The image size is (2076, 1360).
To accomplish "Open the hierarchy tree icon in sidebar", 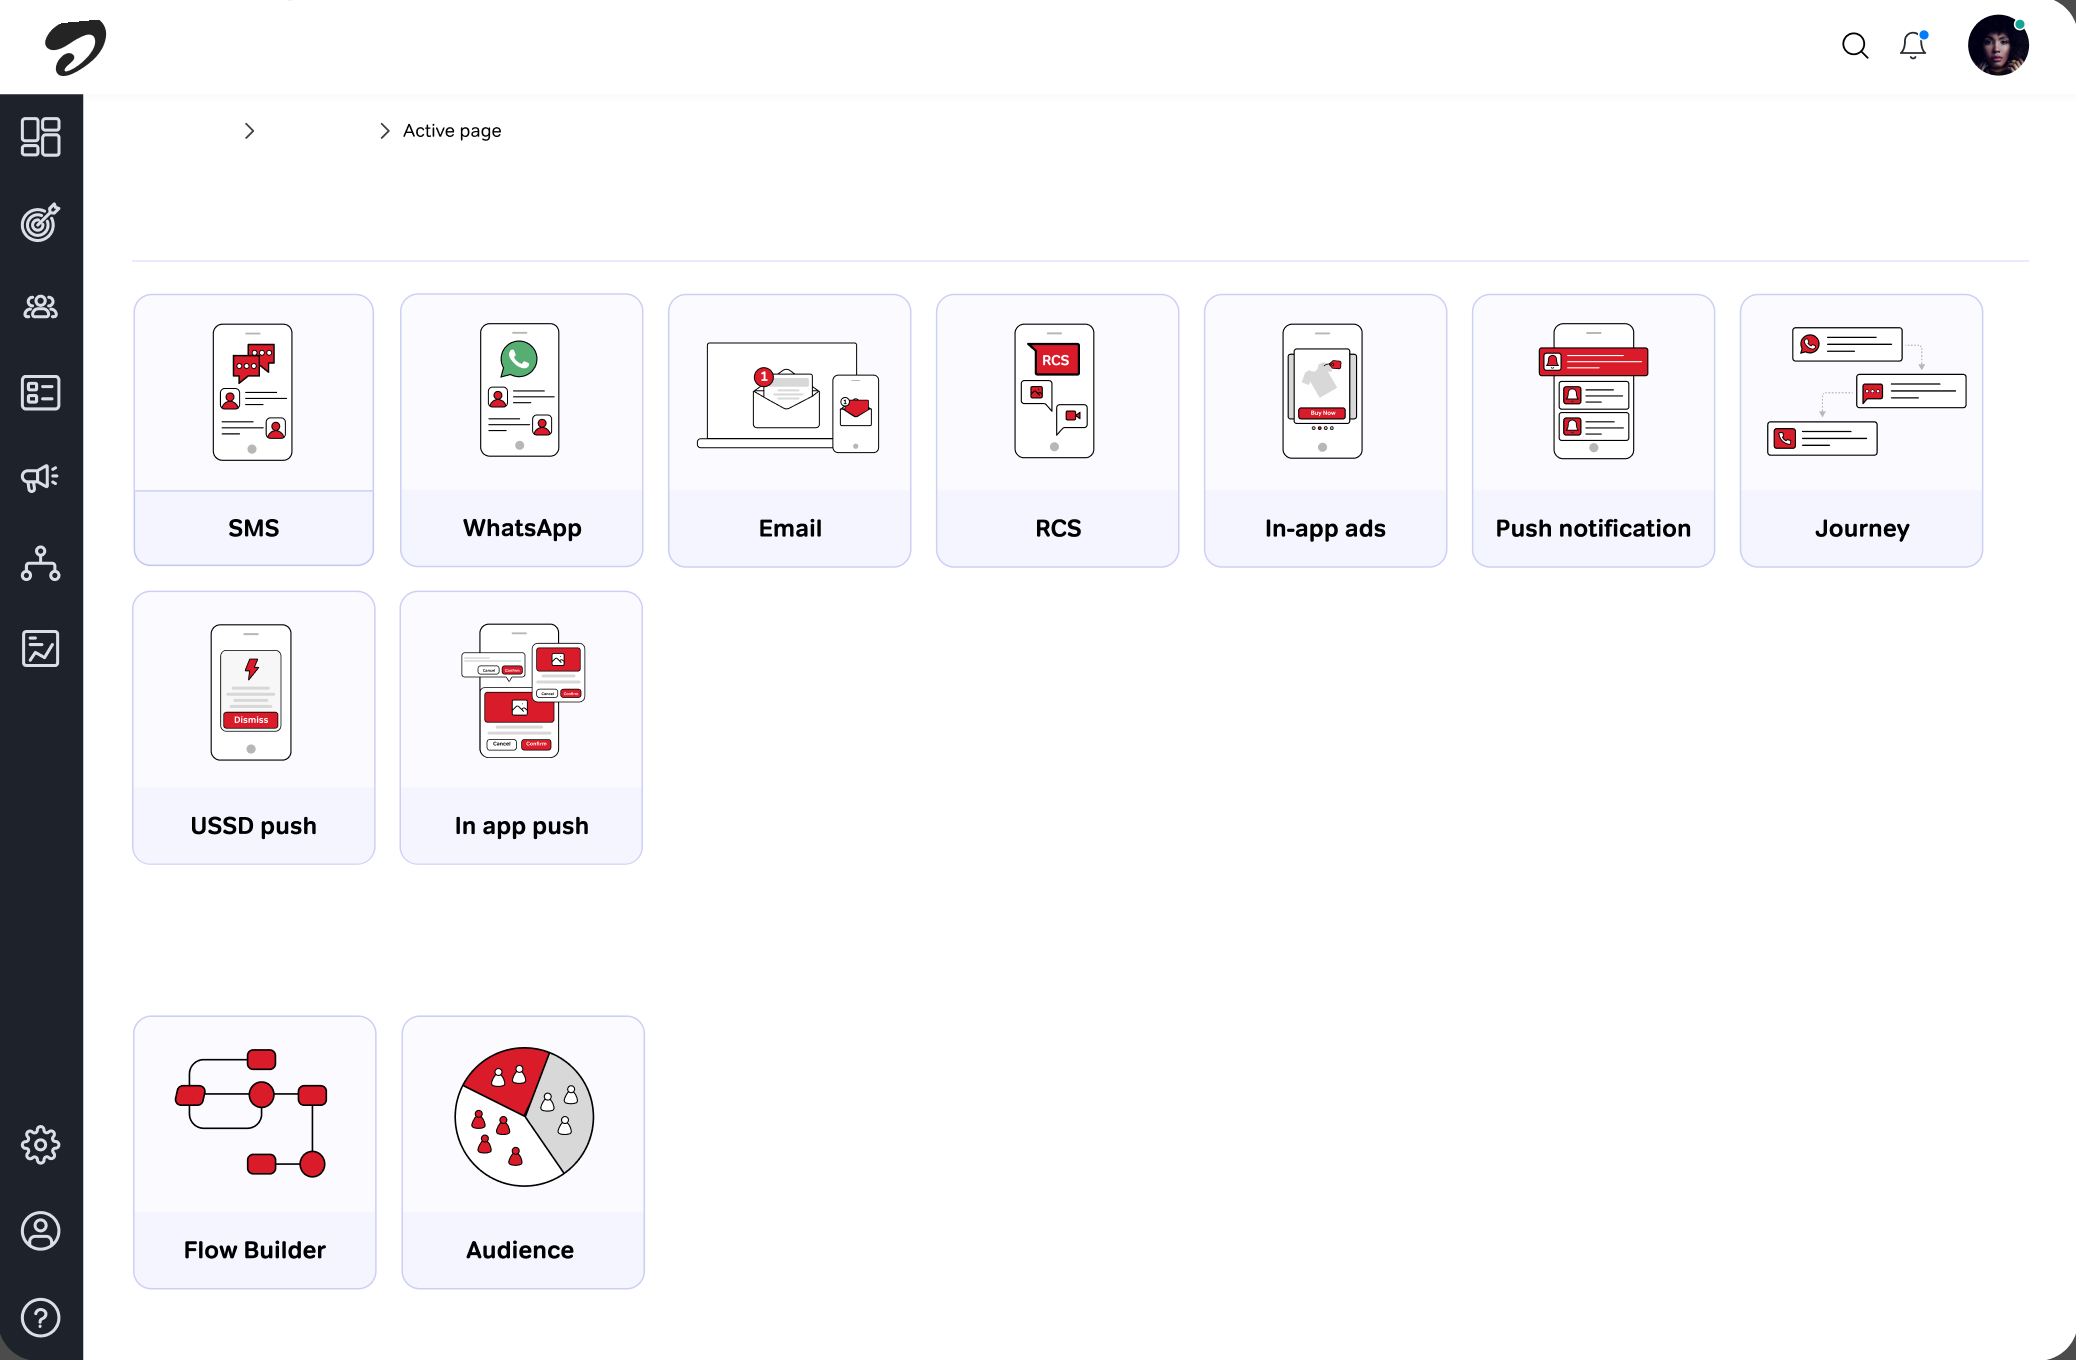I will (x=41, y=563).
